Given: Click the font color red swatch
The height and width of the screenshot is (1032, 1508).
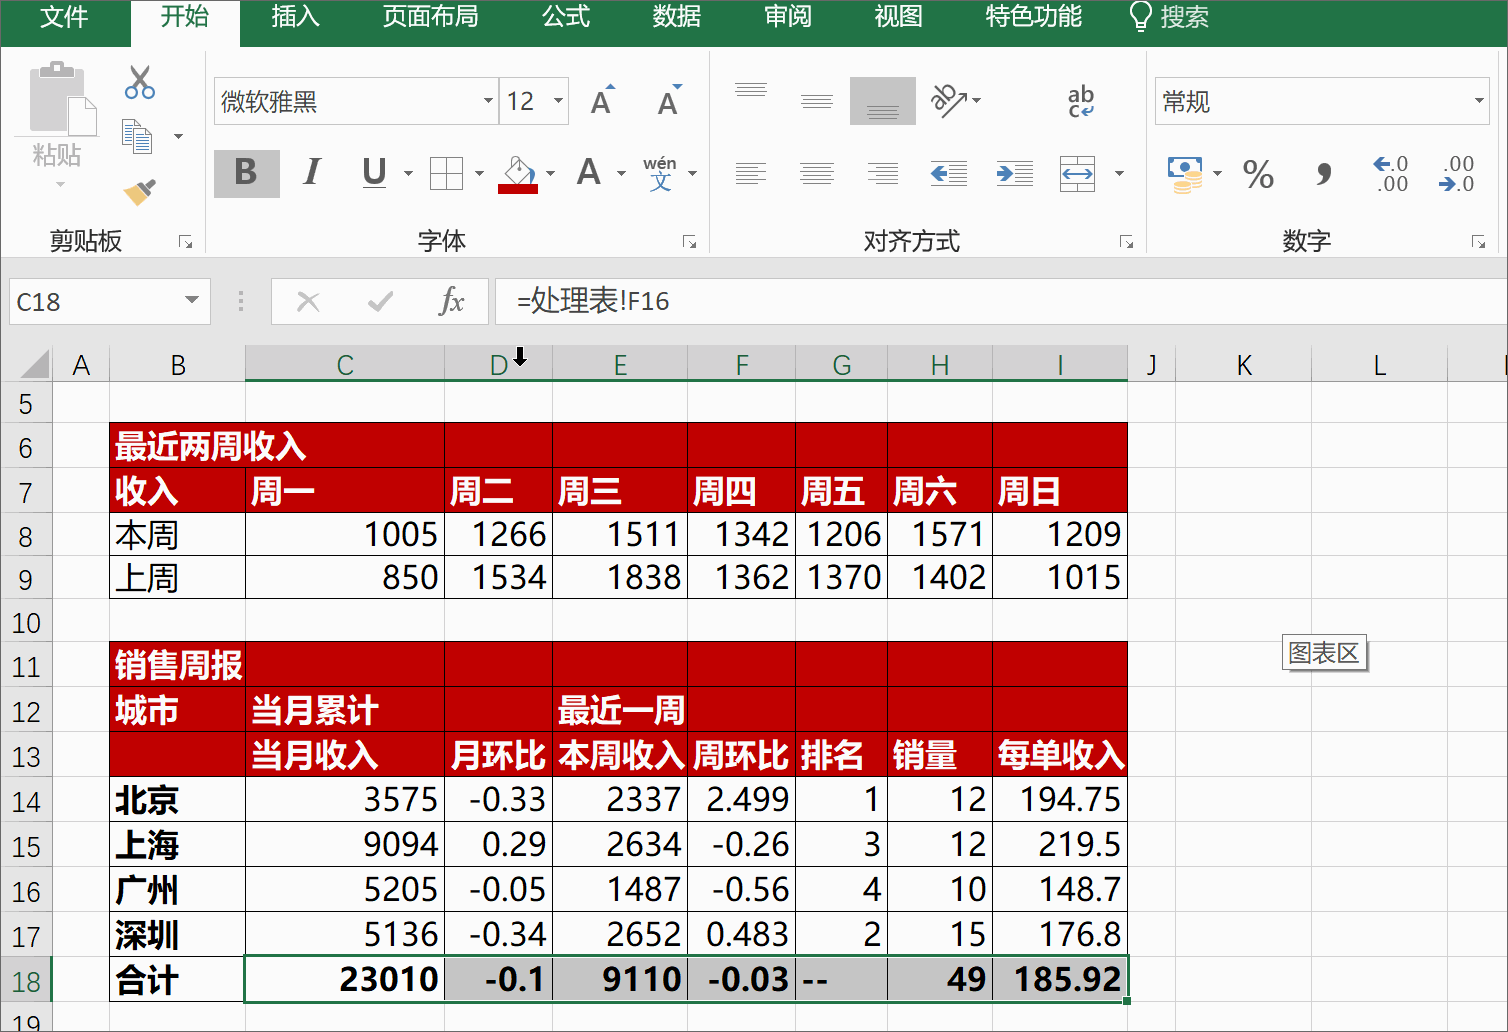Looking at the screenshot, I should (x=517, y=190).
